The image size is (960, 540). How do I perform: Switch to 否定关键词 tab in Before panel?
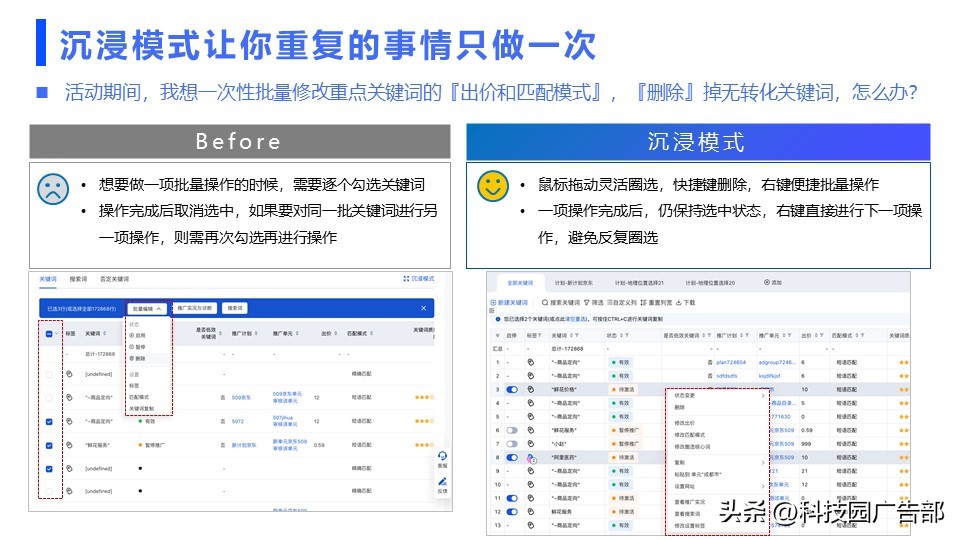(x=114, y=279)
